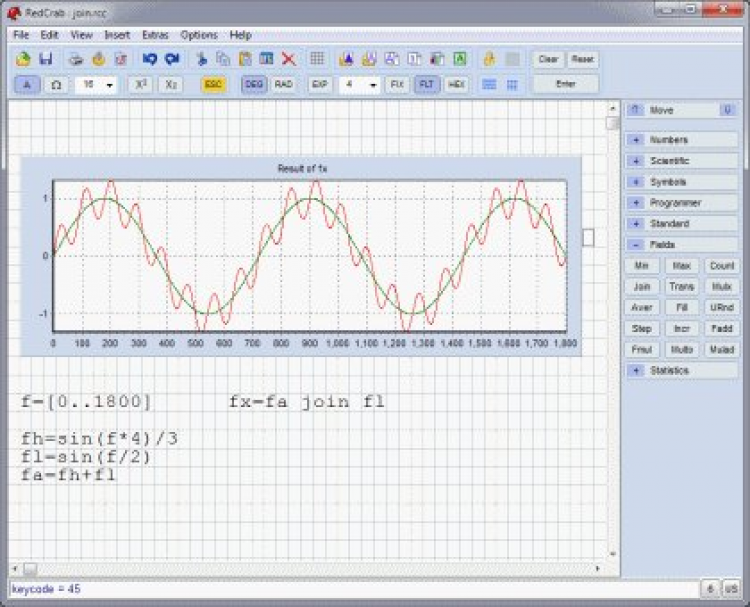The image size is (750, 607).
Task: Toggle the A text mode button
Action: point(27,85)
